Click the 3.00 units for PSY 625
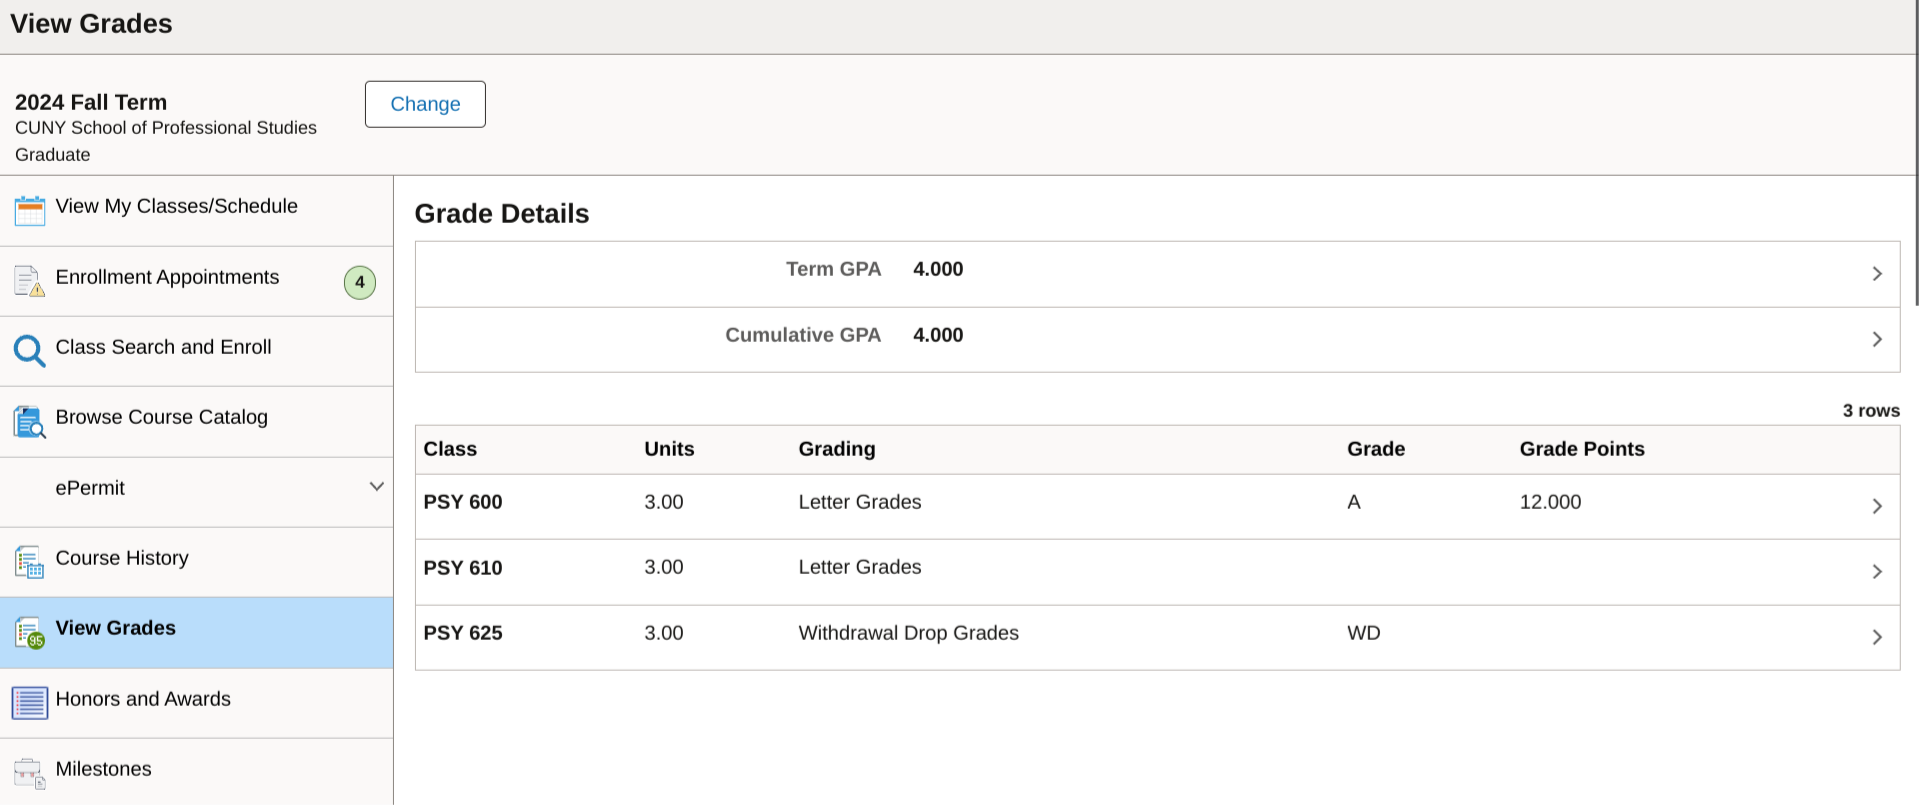The image size is (1919, 805). [x=664, y=633]
